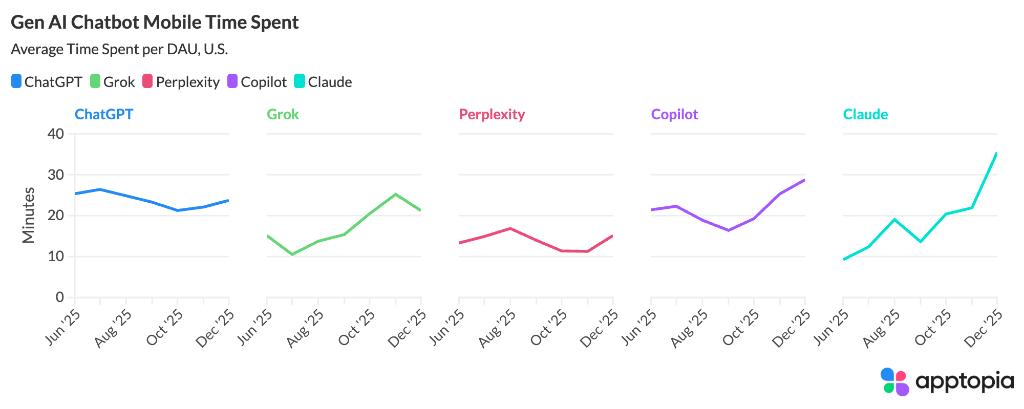Toggle Perplexity series via legend label

pos(187,82)
